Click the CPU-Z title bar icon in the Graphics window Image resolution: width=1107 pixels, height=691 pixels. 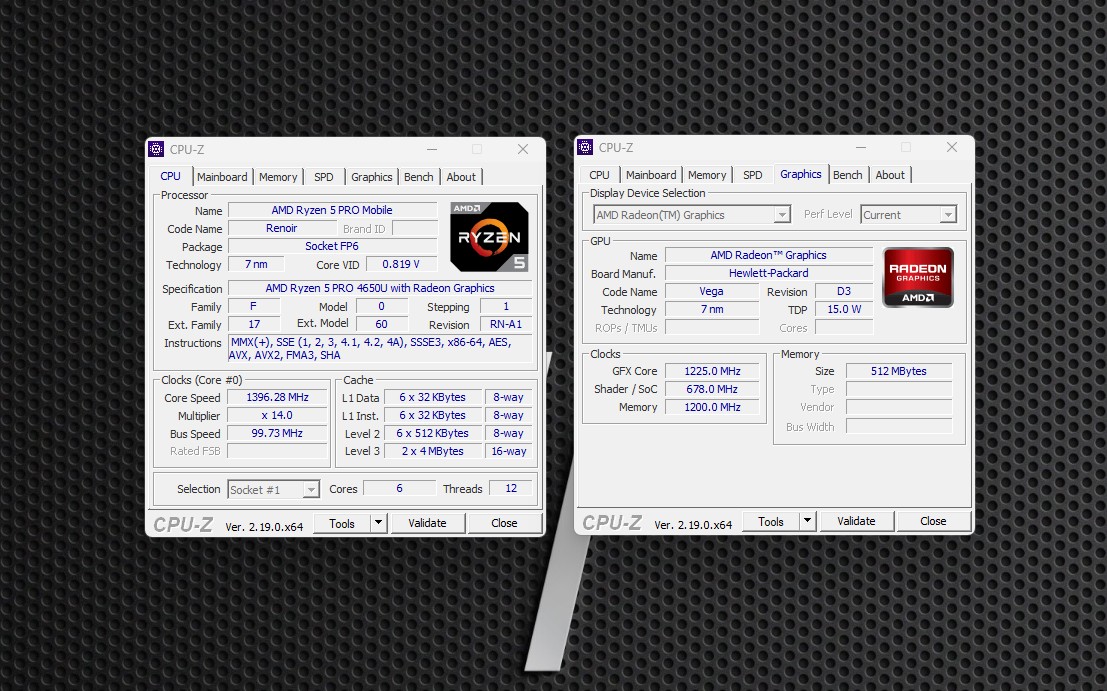point(585,147)
